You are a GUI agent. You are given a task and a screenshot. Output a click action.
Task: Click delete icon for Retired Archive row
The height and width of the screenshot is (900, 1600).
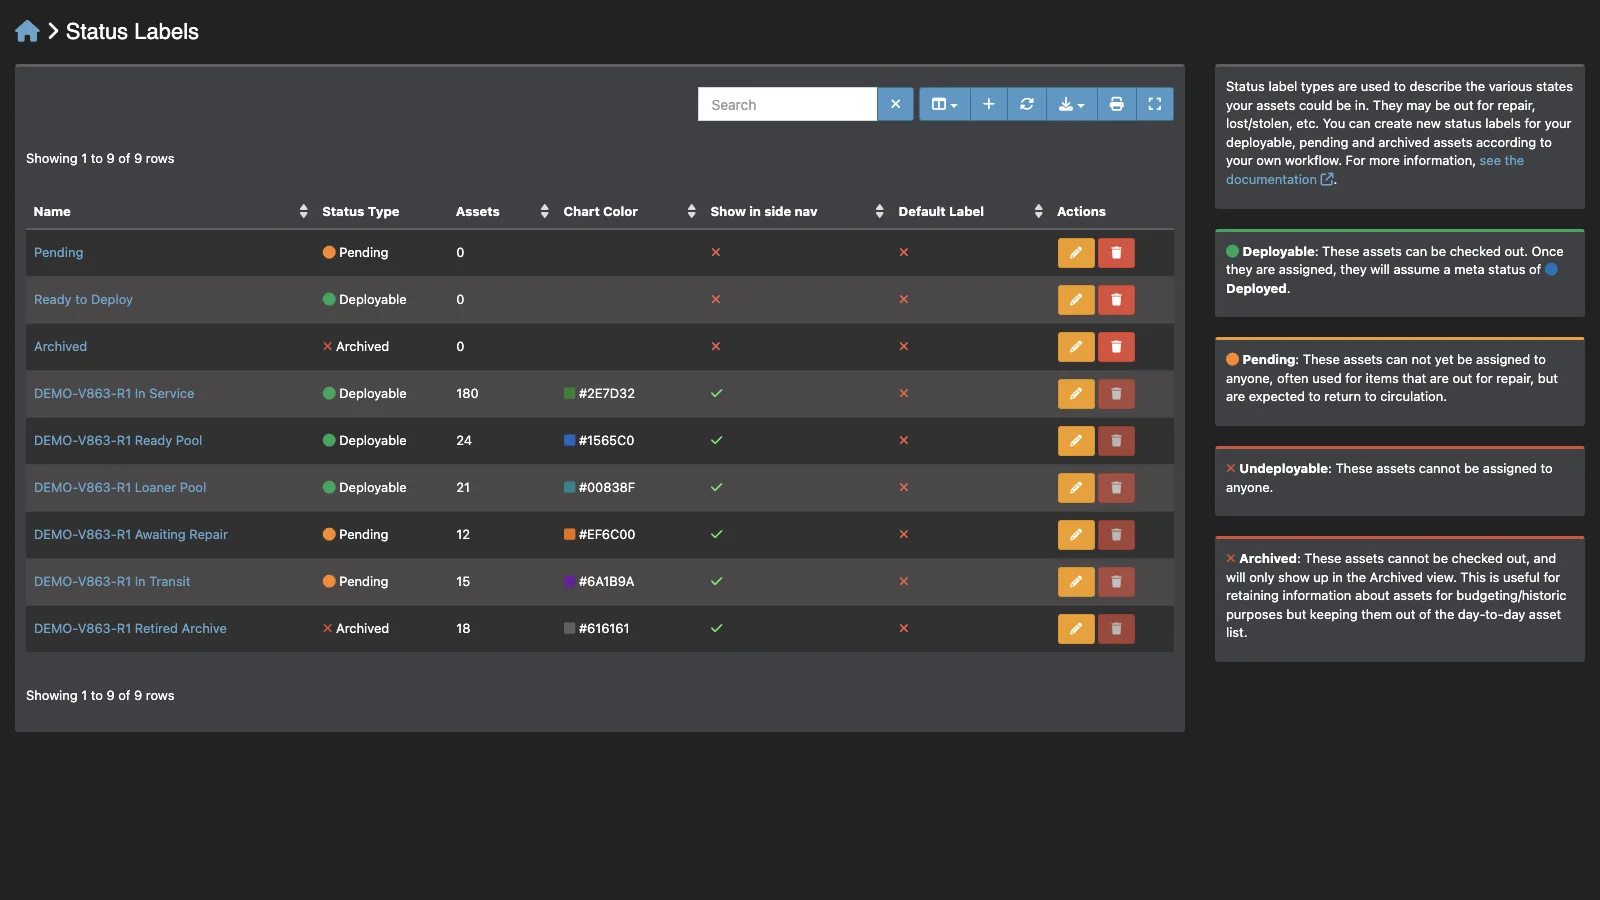(1116, 629)
